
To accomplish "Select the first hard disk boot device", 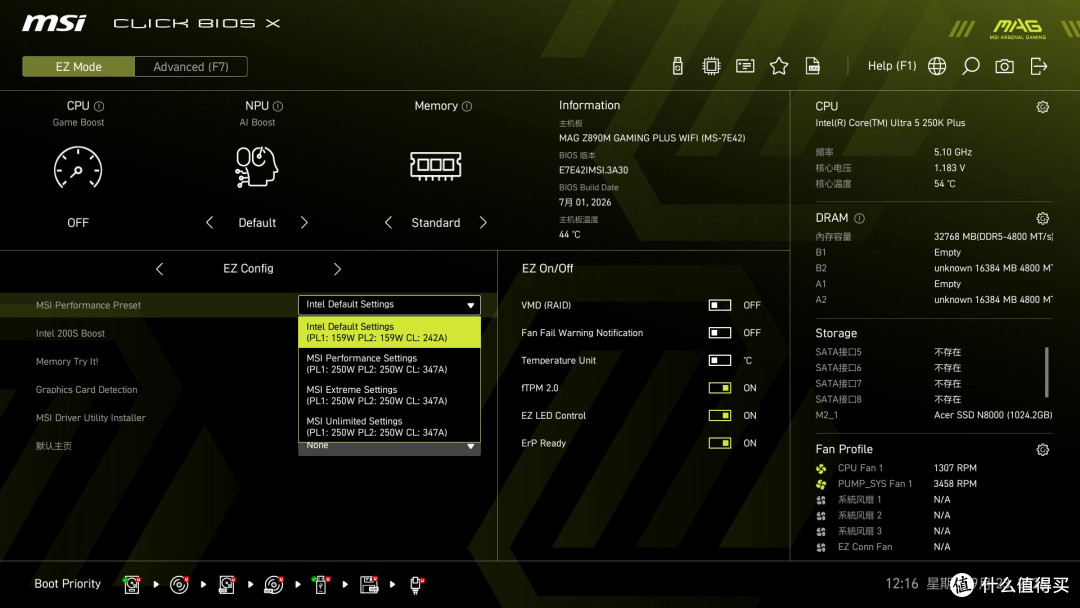I will [x=132, y=585].
